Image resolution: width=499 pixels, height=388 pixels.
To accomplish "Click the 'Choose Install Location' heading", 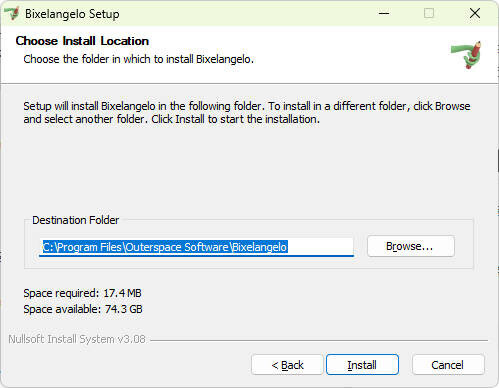I will coord(82,41).
